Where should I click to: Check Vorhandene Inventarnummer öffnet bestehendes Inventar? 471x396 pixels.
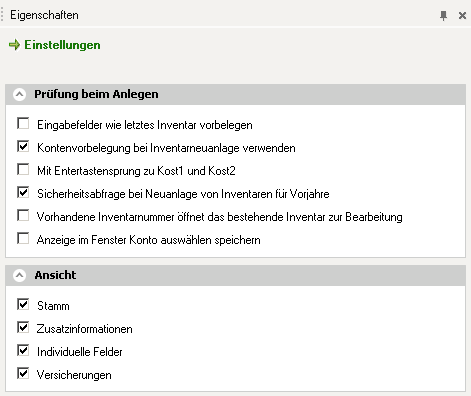[23, 215]
